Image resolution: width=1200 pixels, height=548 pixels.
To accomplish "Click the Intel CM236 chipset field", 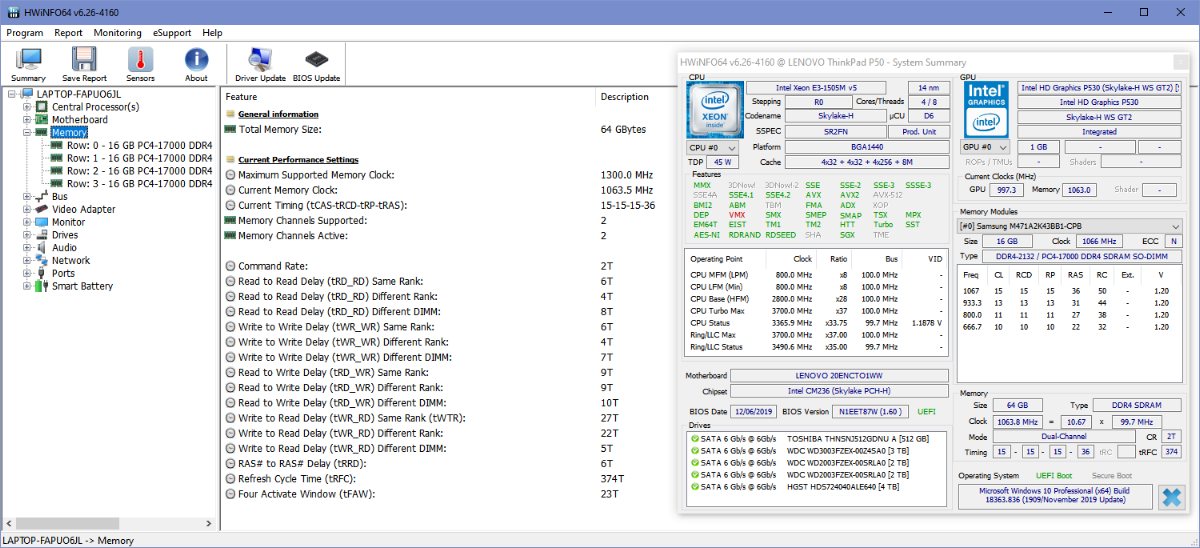I will click(840, 390).
